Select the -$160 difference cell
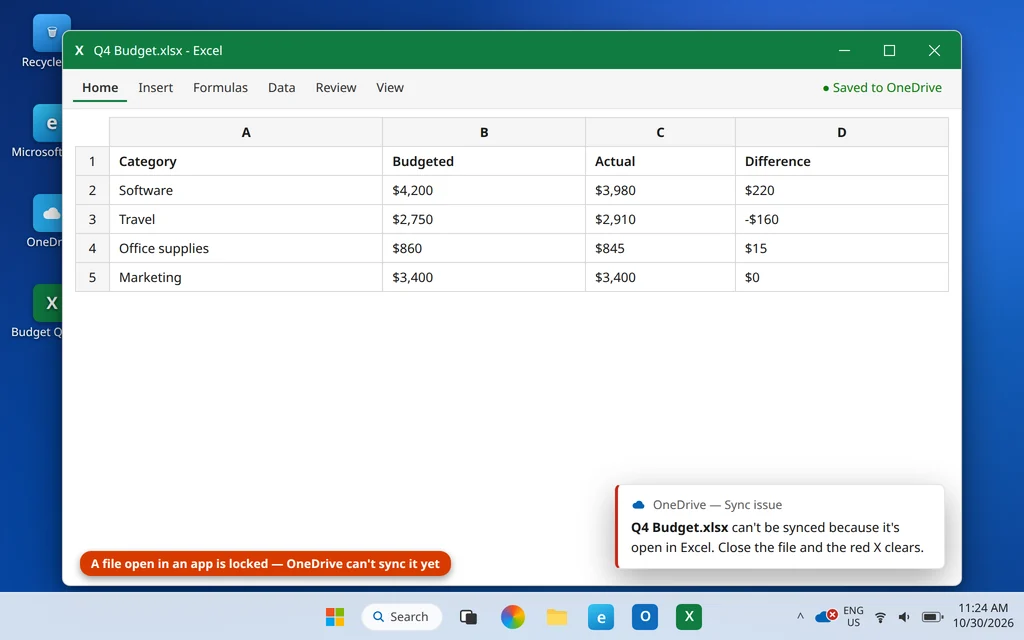The height and width of the screenshot is (640, 1024). pyautogui.click(x=842, y=219)
